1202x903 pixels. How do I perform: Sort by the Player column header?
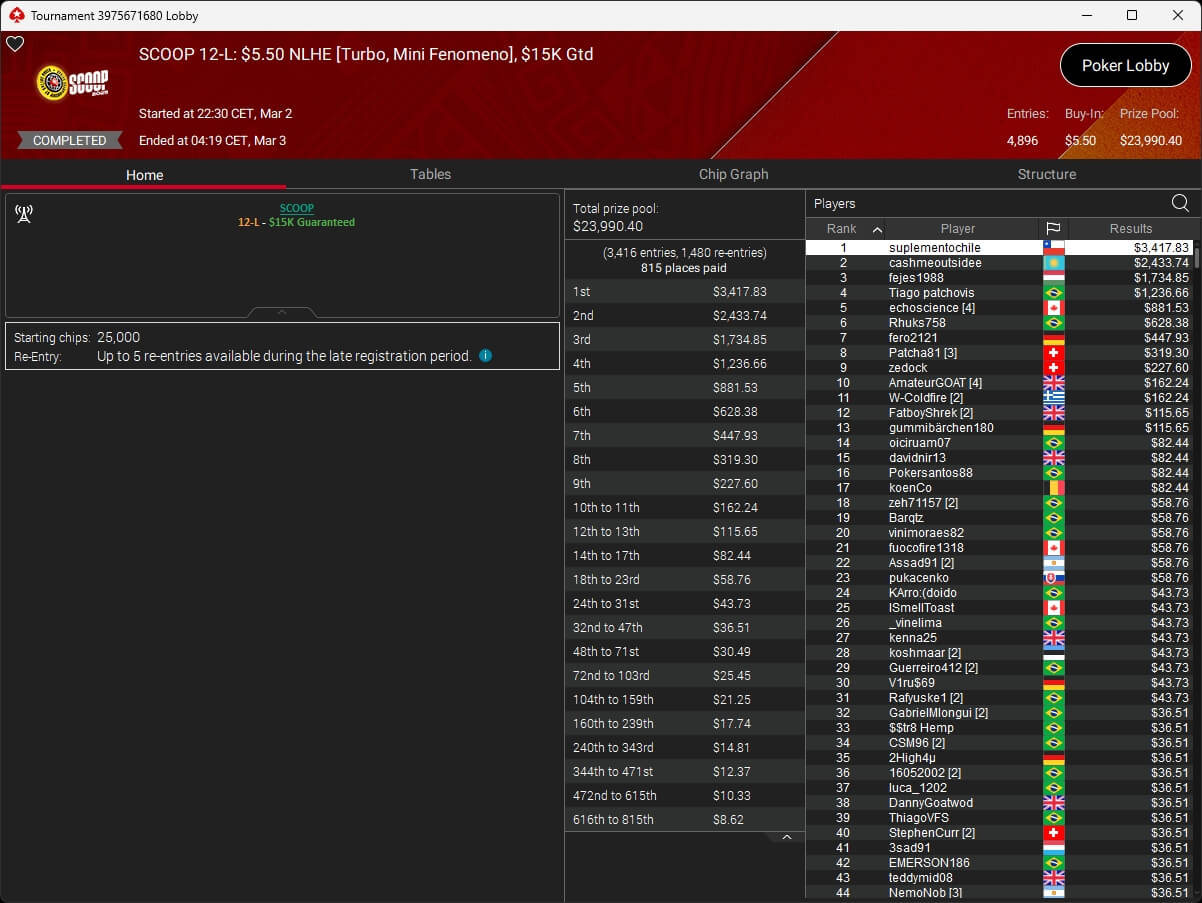(957, 229)
